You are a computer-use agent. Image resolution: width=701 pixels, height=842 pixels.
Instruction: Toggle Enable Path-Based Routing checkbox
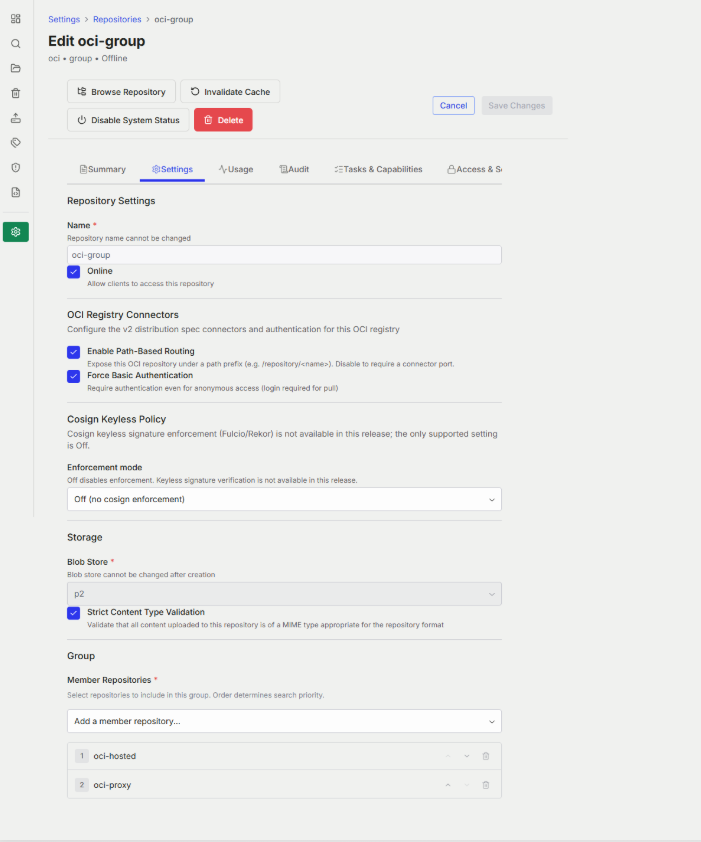74,352
